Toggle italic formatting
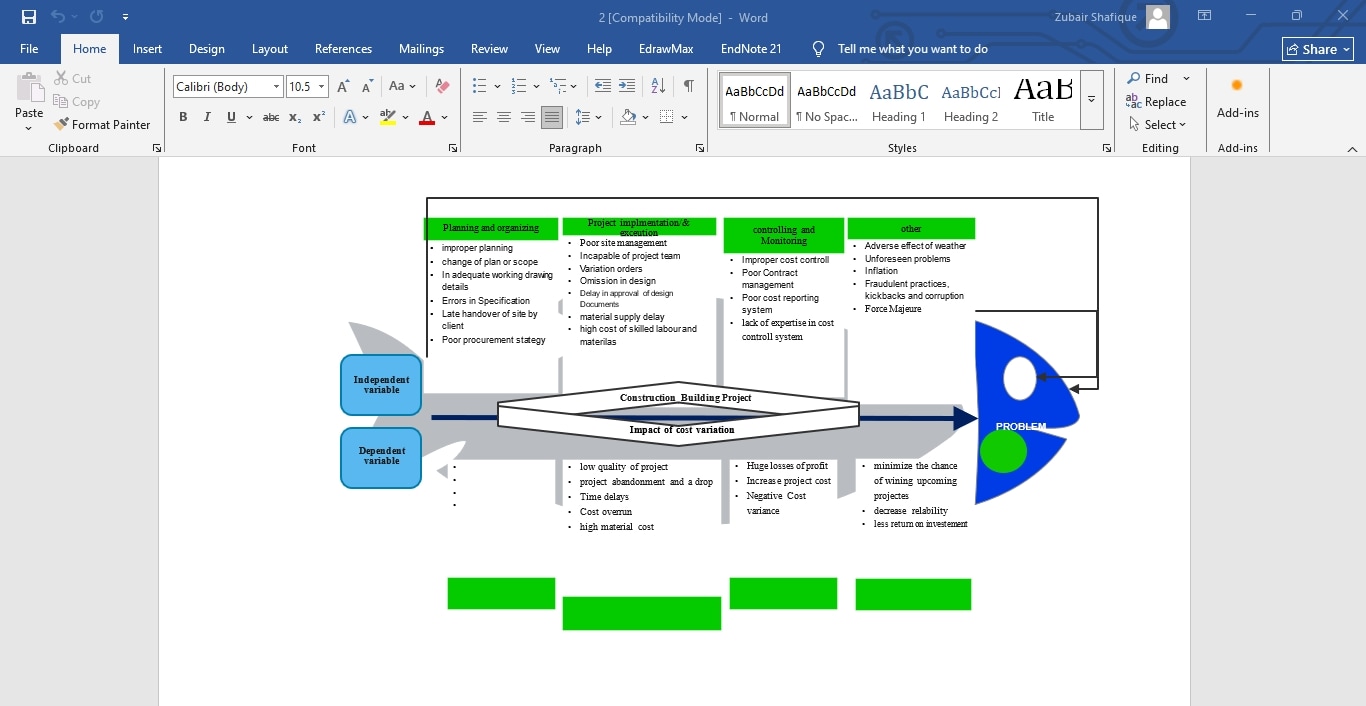The image size is (1366, 706). point(207,117)
